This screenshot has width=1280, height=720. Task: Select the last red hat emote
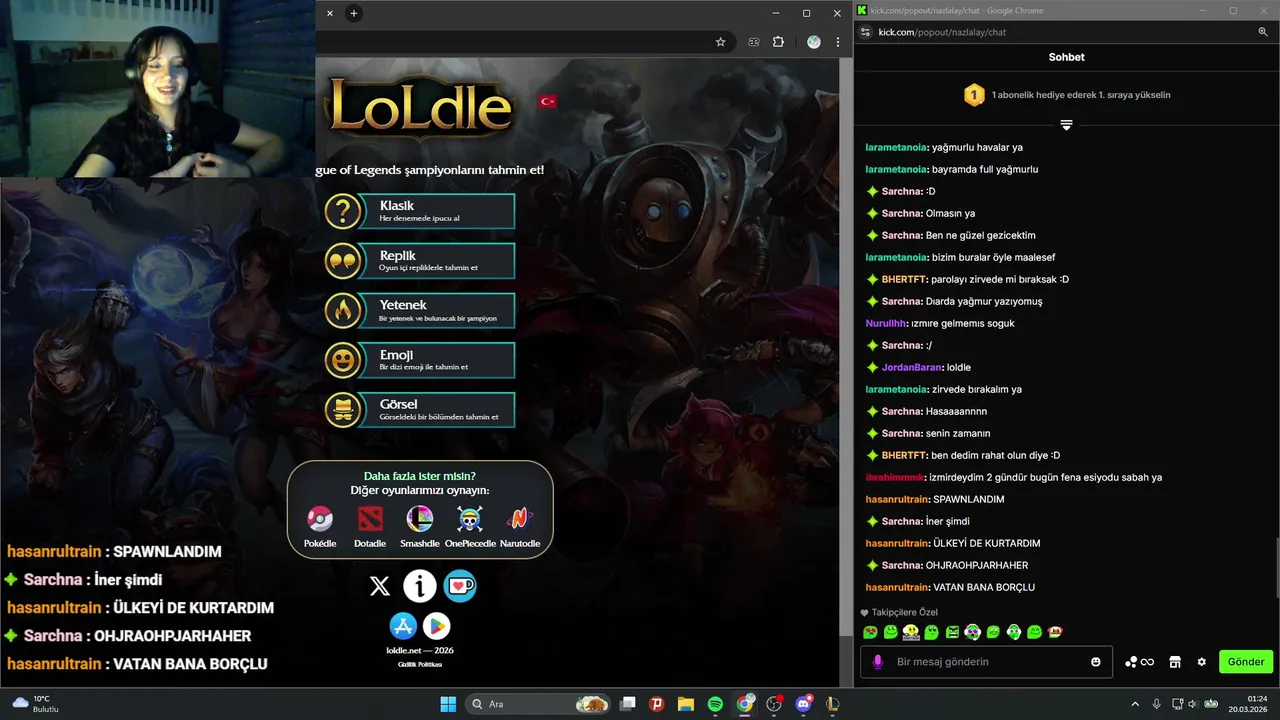1054,632
